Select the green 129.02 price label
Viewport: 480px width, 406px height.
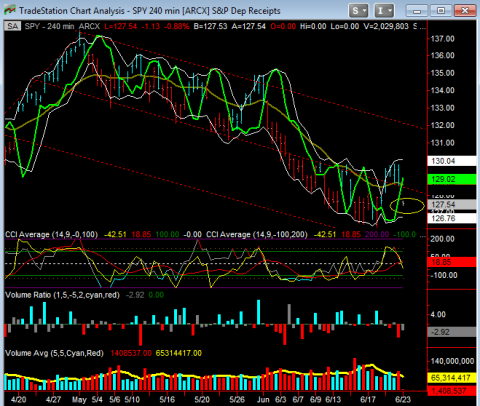tap(452, 179)
